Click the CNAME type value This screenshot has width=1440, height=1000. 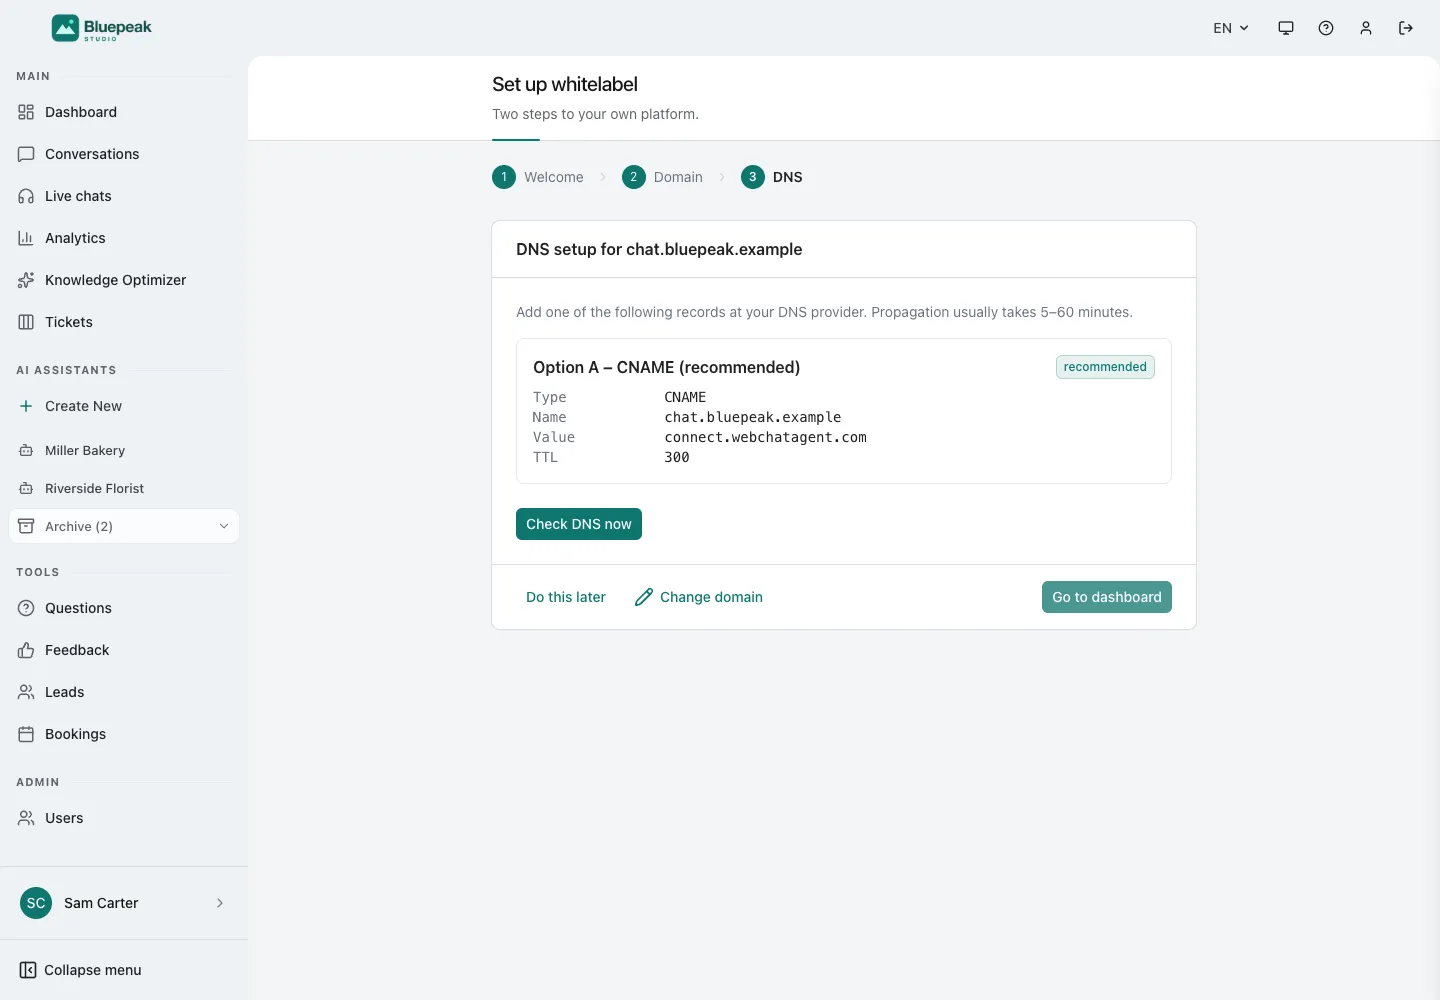(x=685, y=397)
